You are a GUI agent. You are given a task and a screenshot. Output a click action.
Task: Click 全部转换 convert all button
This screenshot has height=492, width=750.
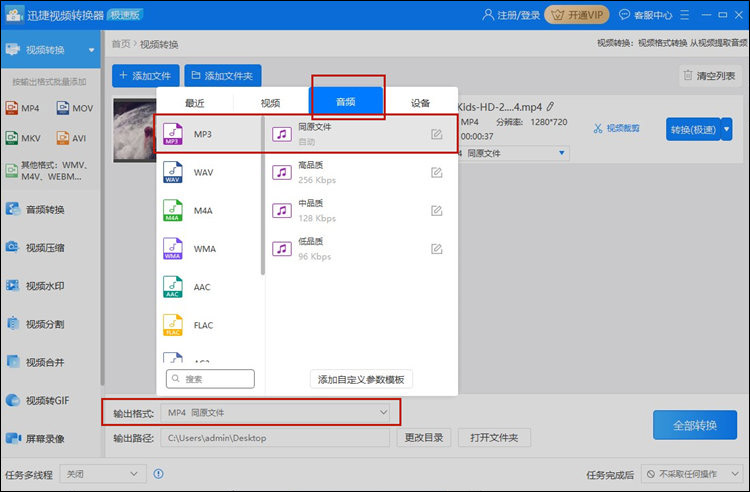695,425
